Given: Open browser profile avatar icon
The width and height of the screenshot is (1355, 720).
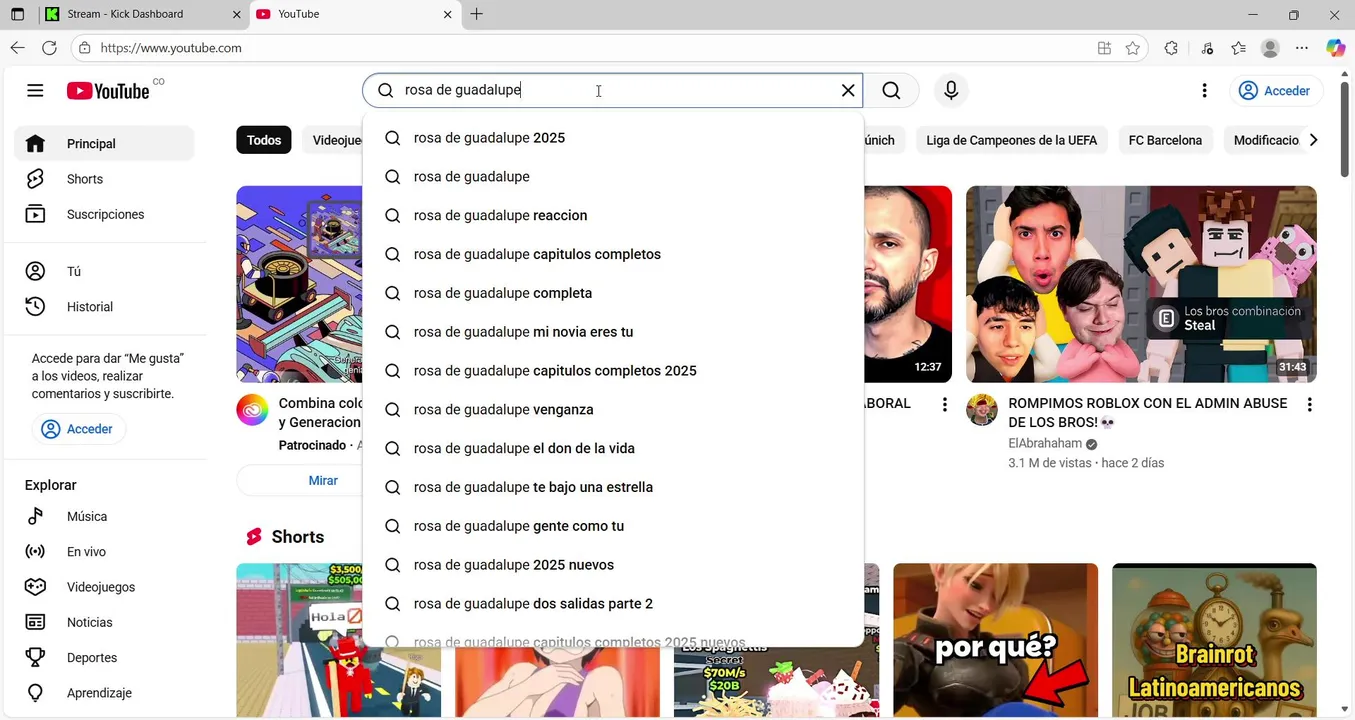Looking at the screenshot, I should point(1270,48).
